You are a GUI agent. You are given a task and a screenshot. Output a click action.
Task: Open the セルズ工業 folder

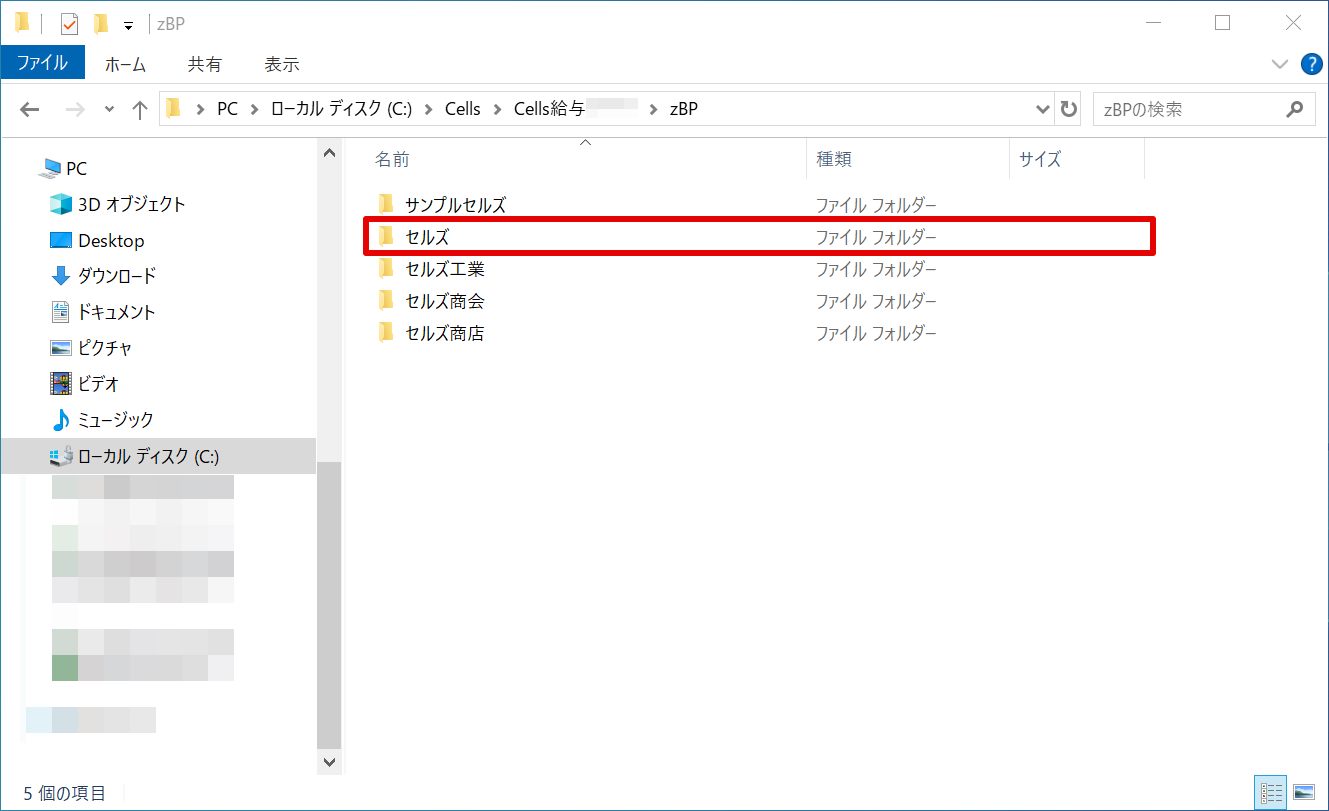[x=444, y=269]
